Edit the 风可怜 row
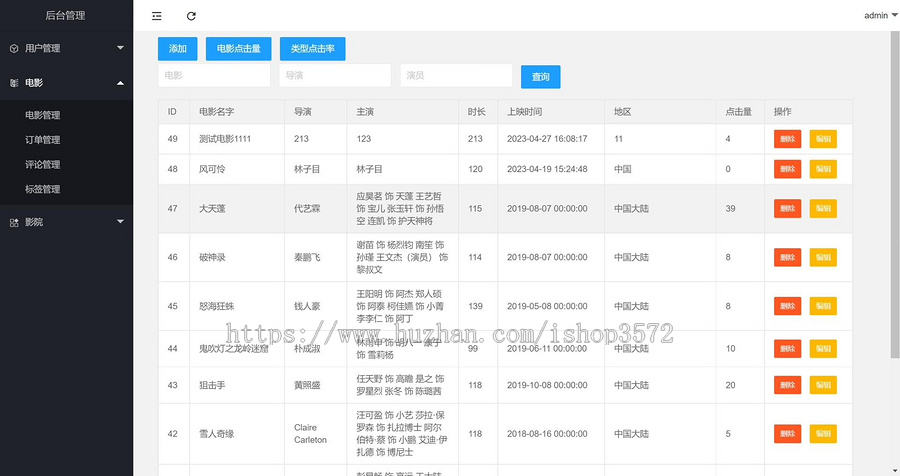The height and width of the screenshot is (476, 900). pyautogui.click(x=823, y=169)
